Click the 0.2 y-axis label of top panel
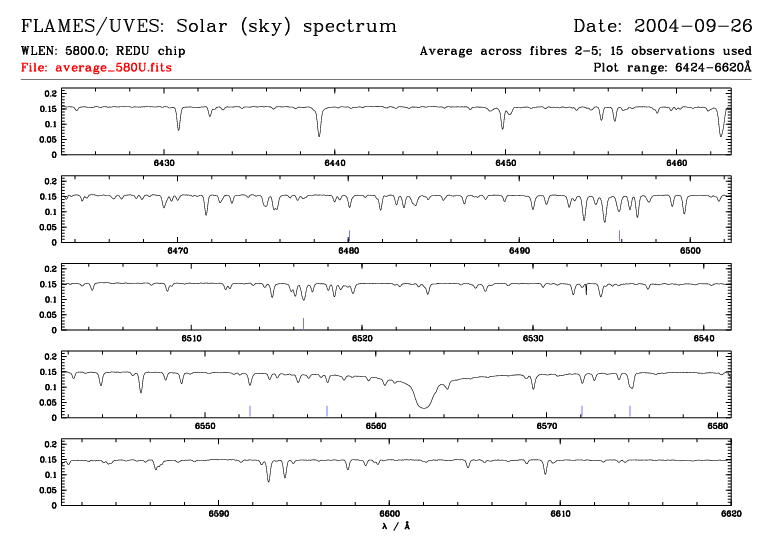 click(51, 93)
